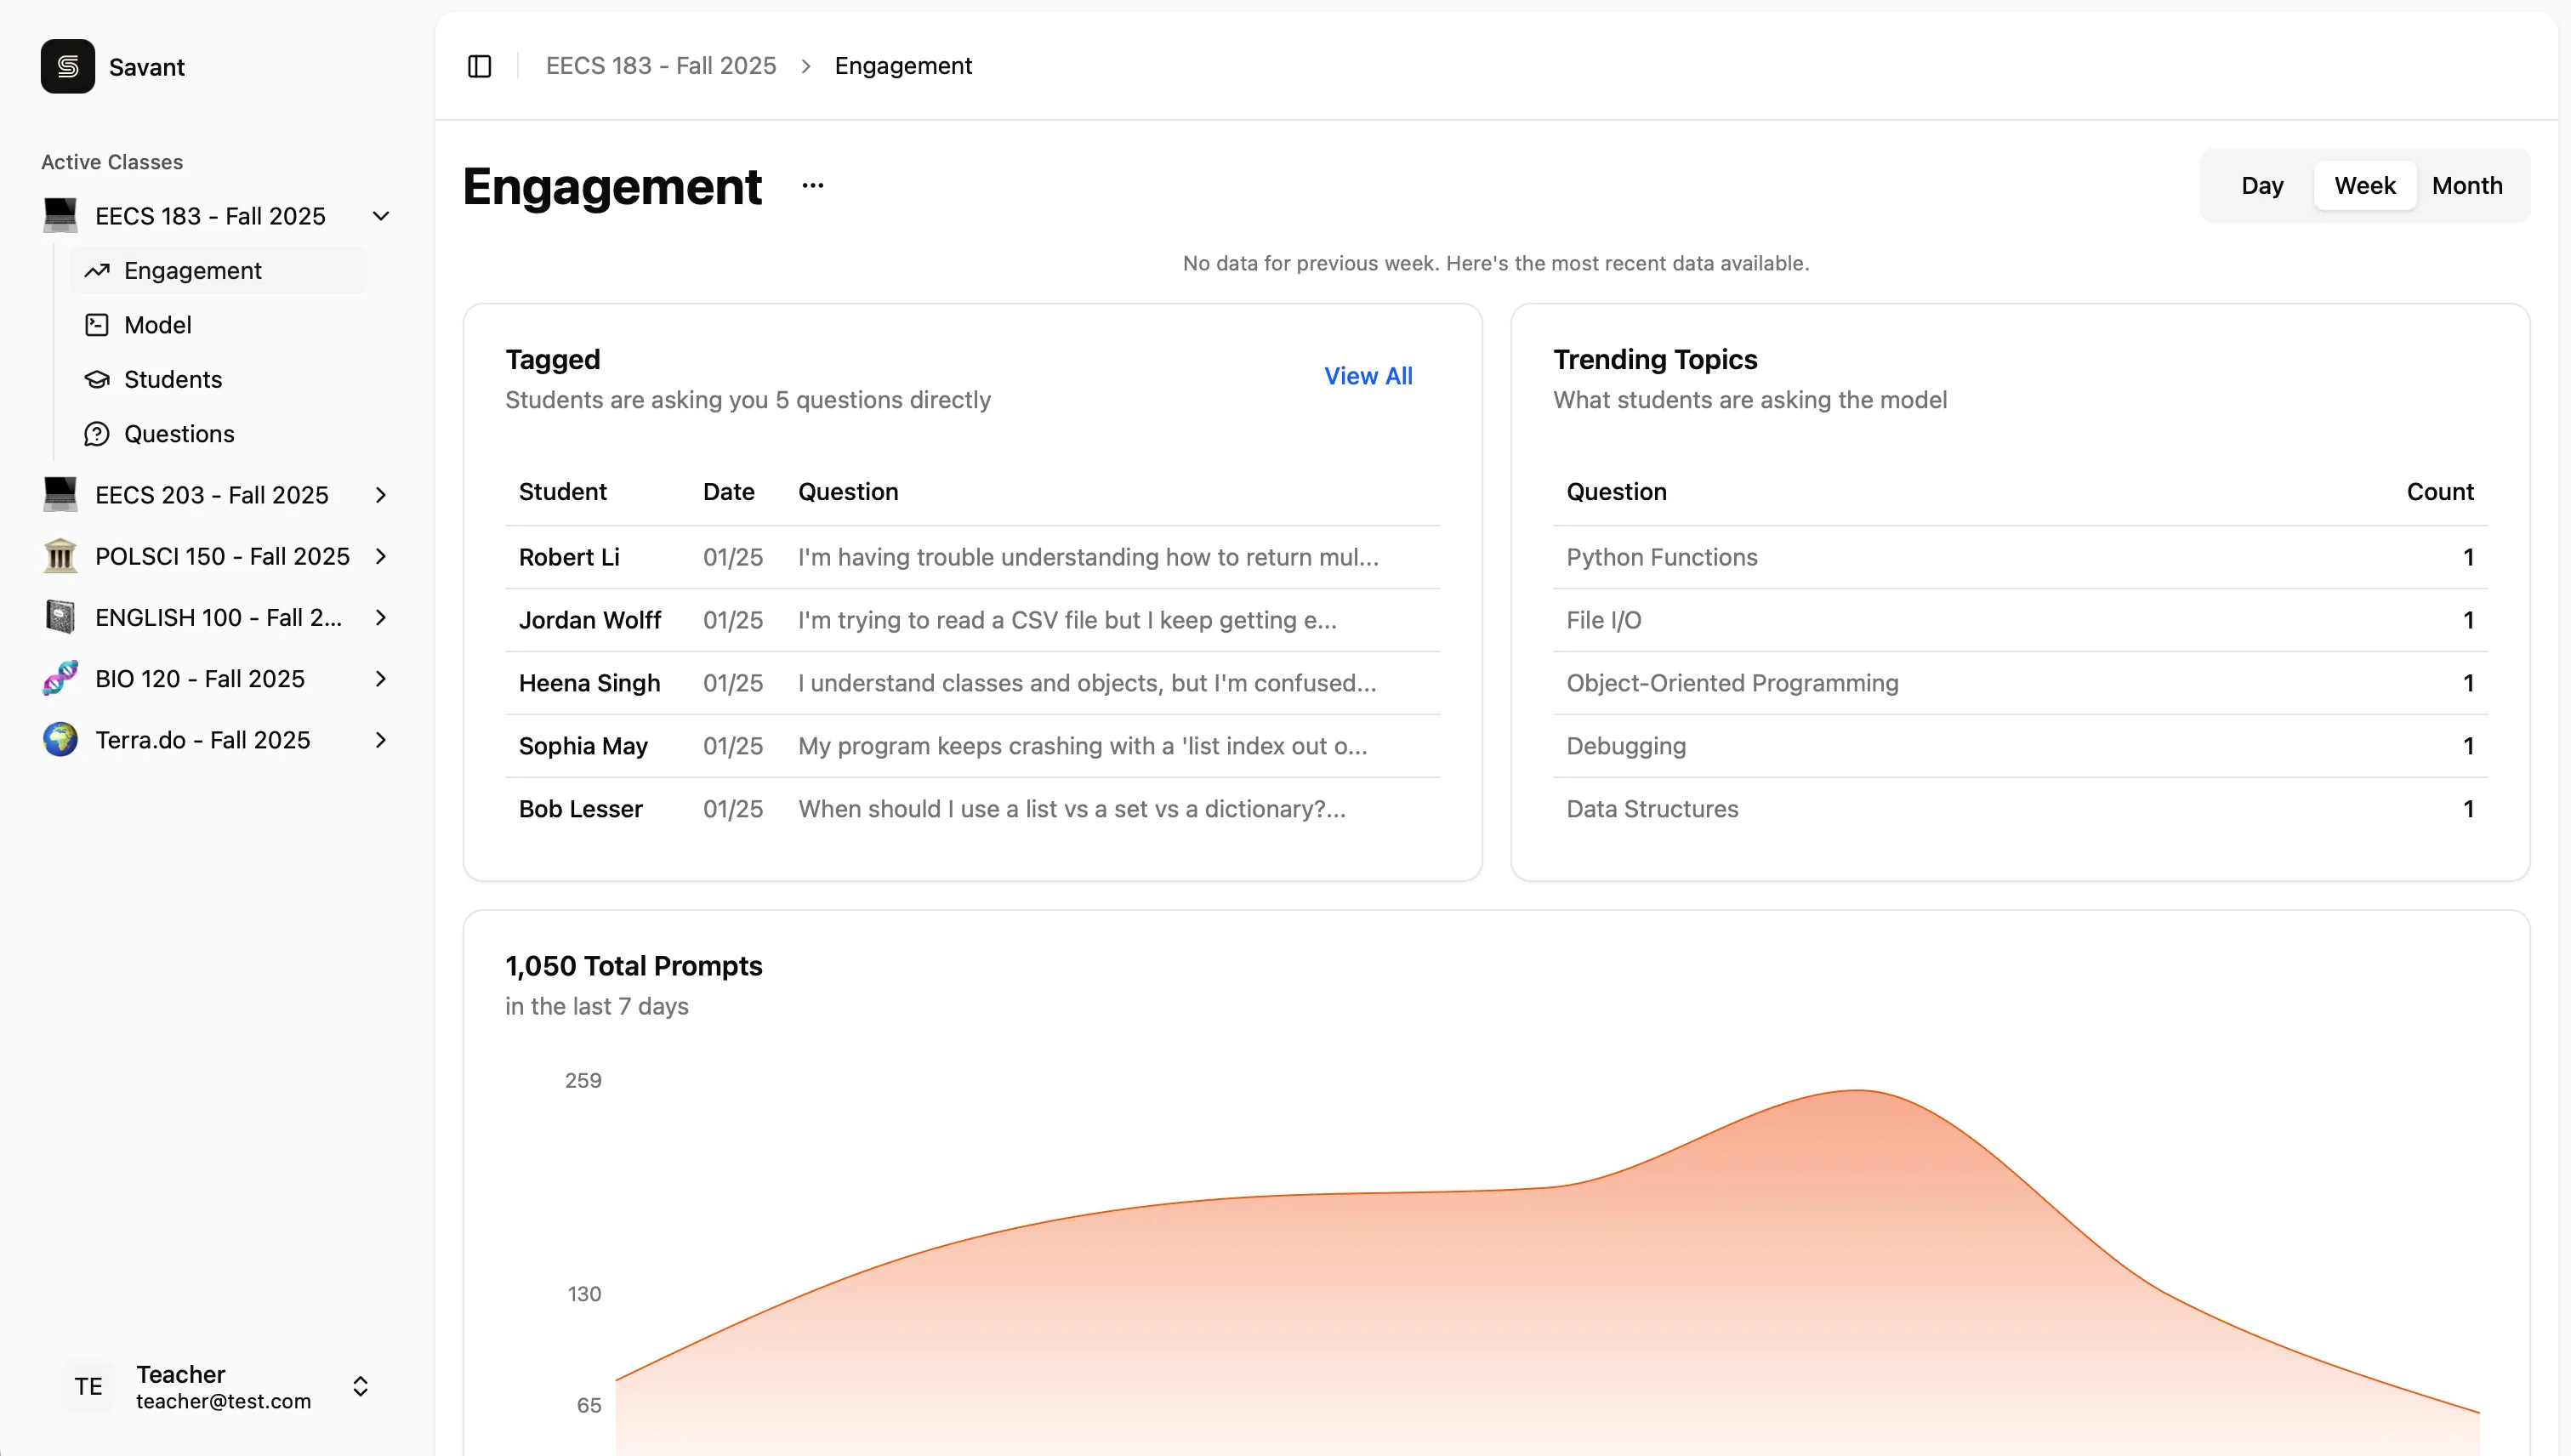Click the Engagement trend arrow icon

coord(97,271)
